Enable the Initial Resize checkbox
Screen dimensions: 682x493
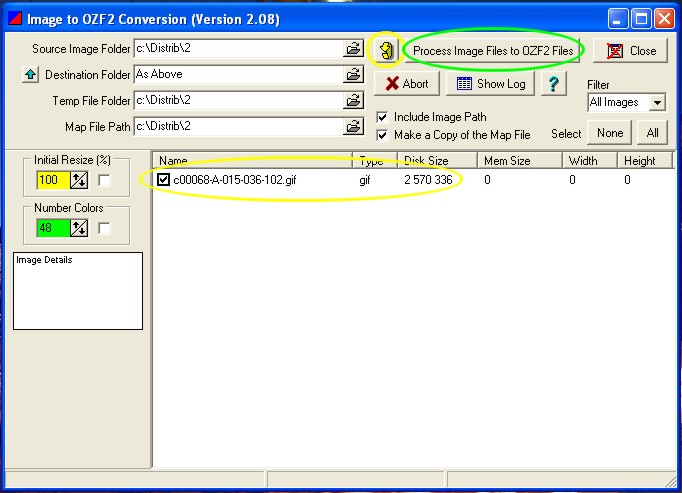click(x=104, y=180)
